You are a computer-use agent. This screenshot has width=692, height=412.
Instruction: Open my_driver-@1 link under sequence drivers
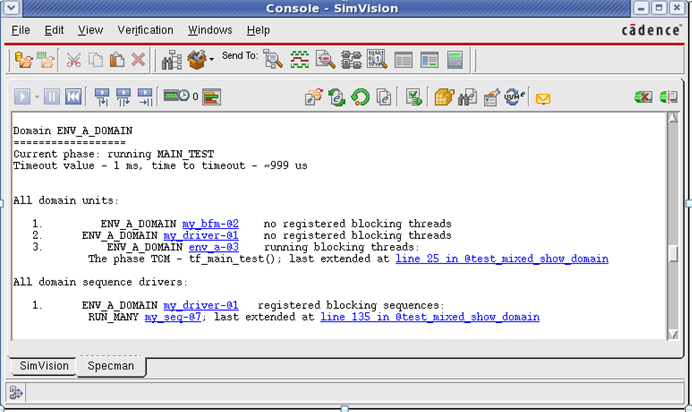pyautogui.click(x=201, y=305)
